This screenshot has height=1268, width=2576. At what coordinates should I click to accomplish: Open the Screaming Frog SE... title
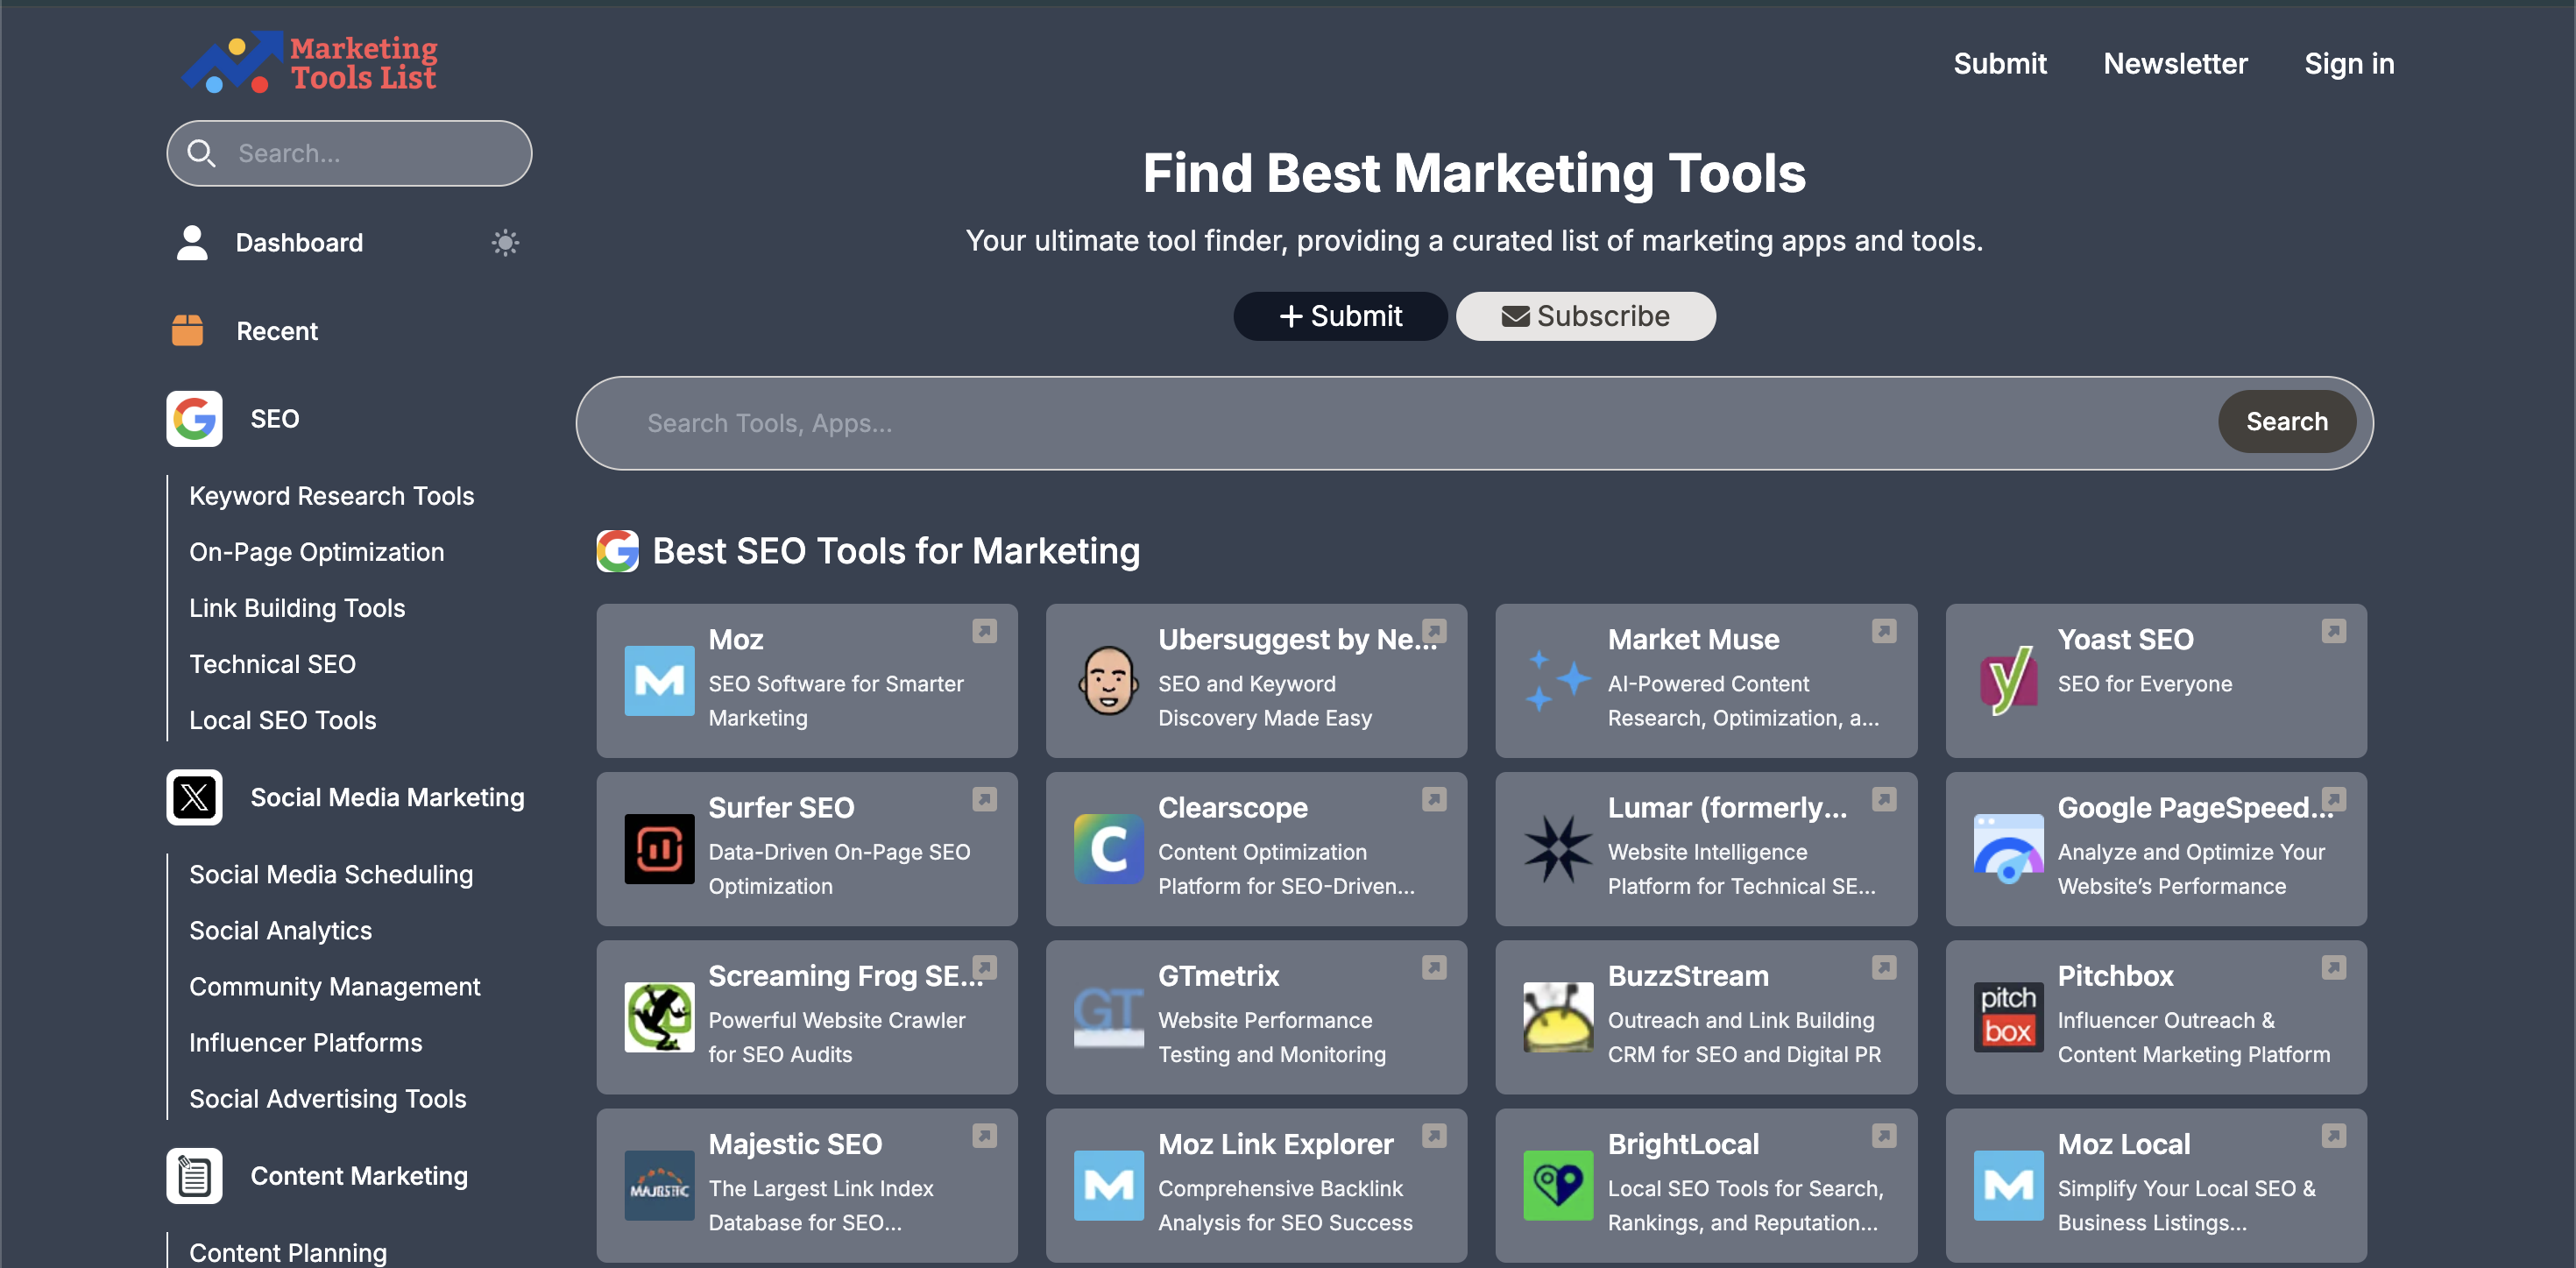845,976
